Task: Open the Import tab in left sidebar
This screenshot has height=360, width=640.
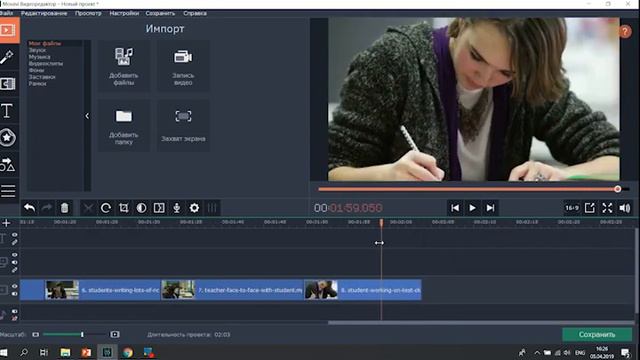Action: click(9, 30)
